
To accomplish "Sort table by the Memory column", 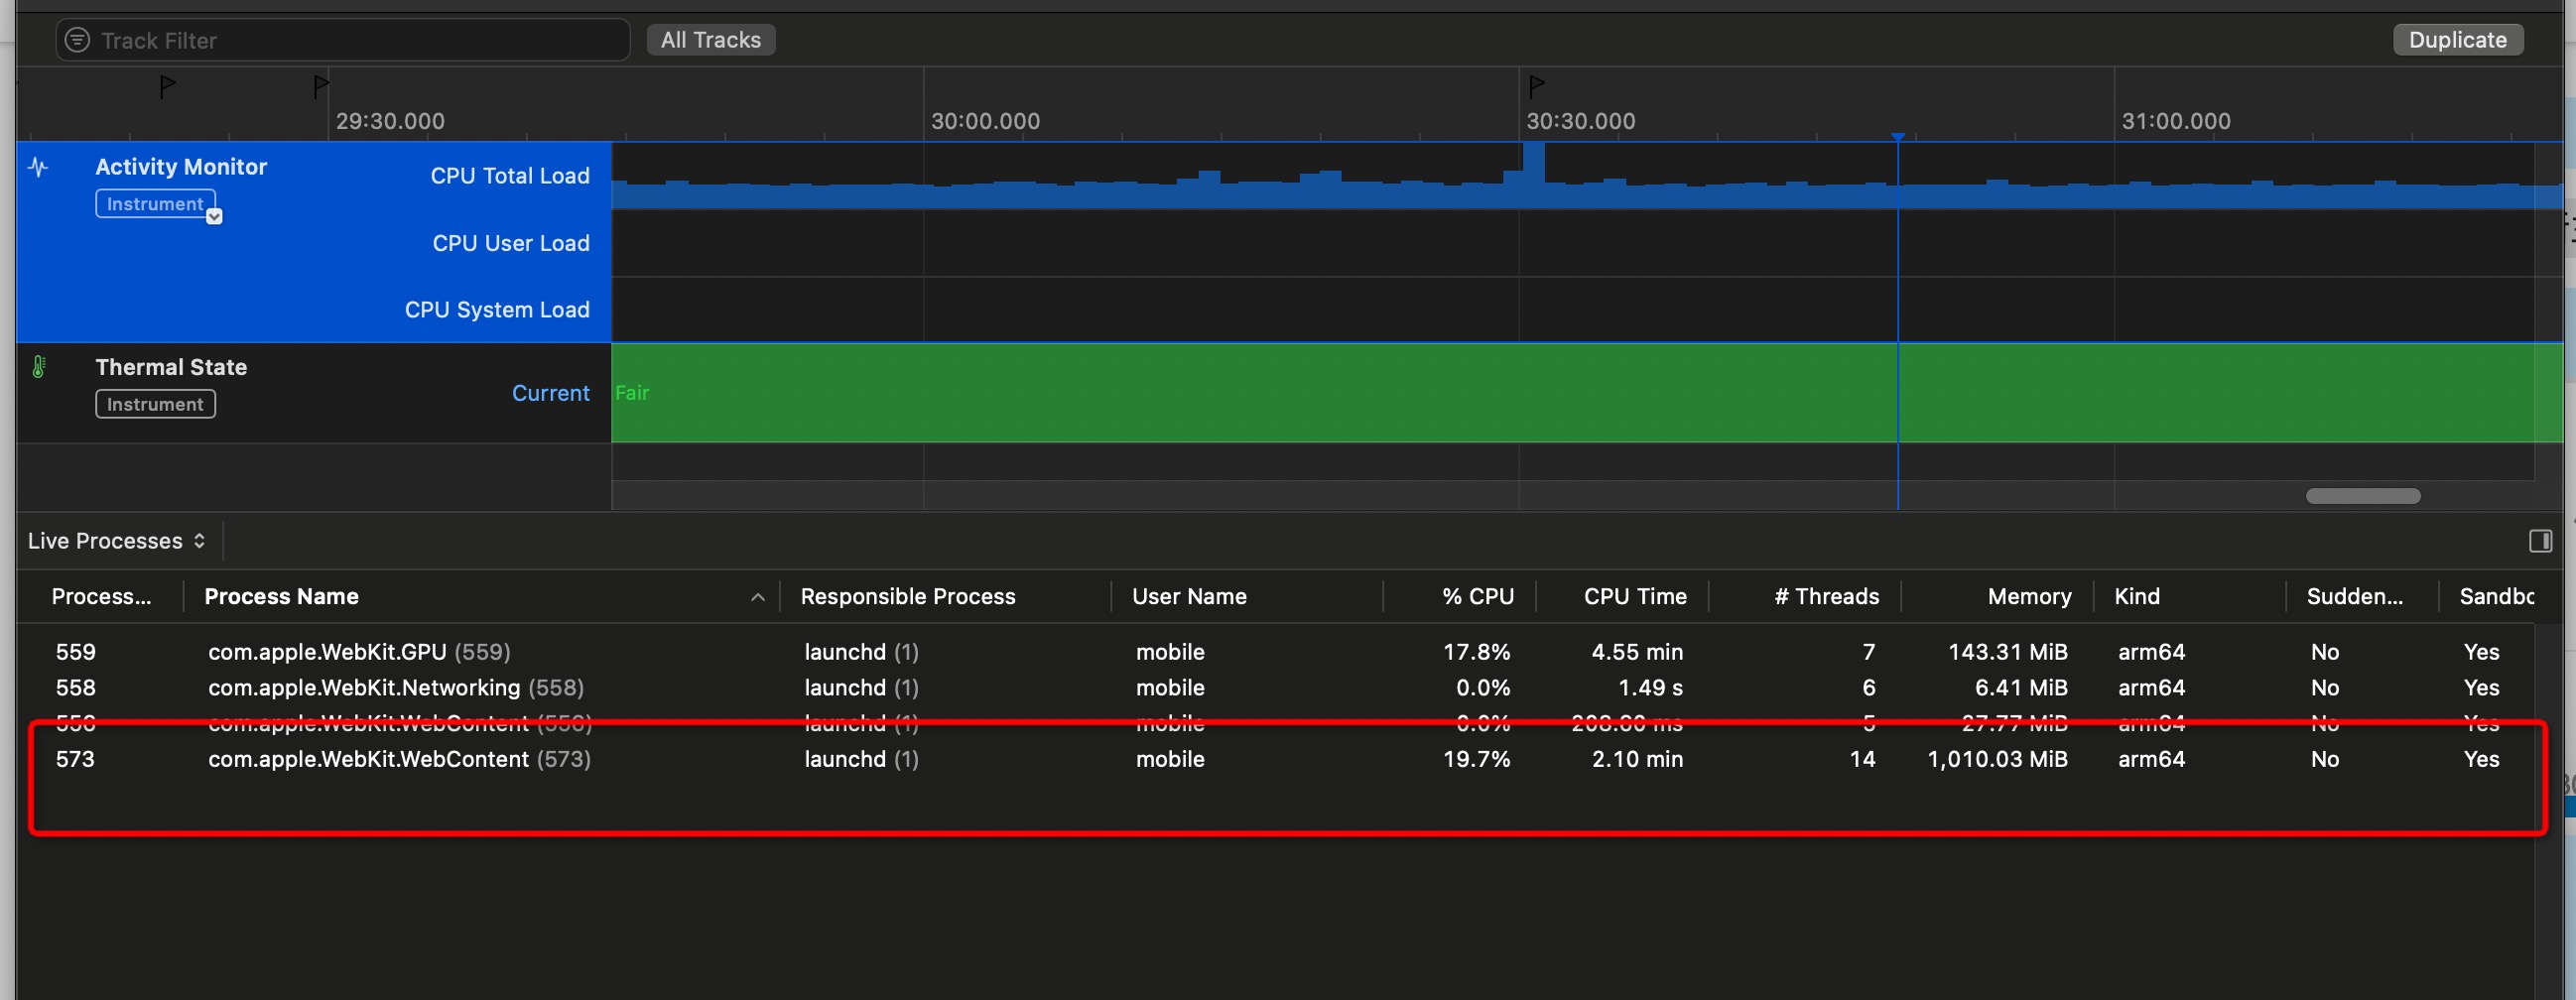I will pyautogui.click(x=2028, y=597).
